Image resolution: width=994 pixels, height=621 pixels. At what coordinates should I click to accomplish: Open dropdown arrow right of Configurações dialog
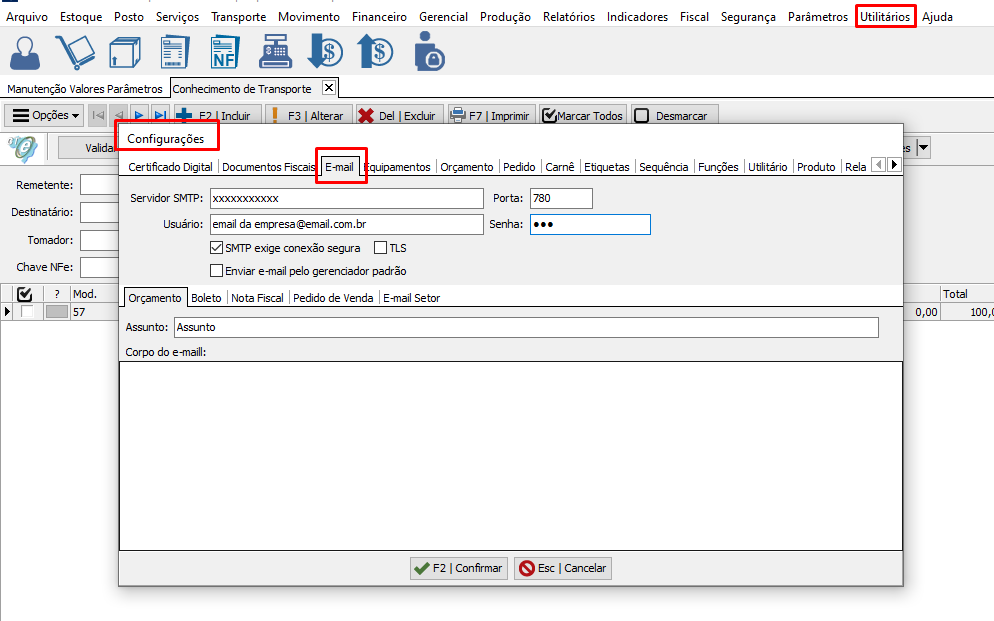(x=923, y=148)
